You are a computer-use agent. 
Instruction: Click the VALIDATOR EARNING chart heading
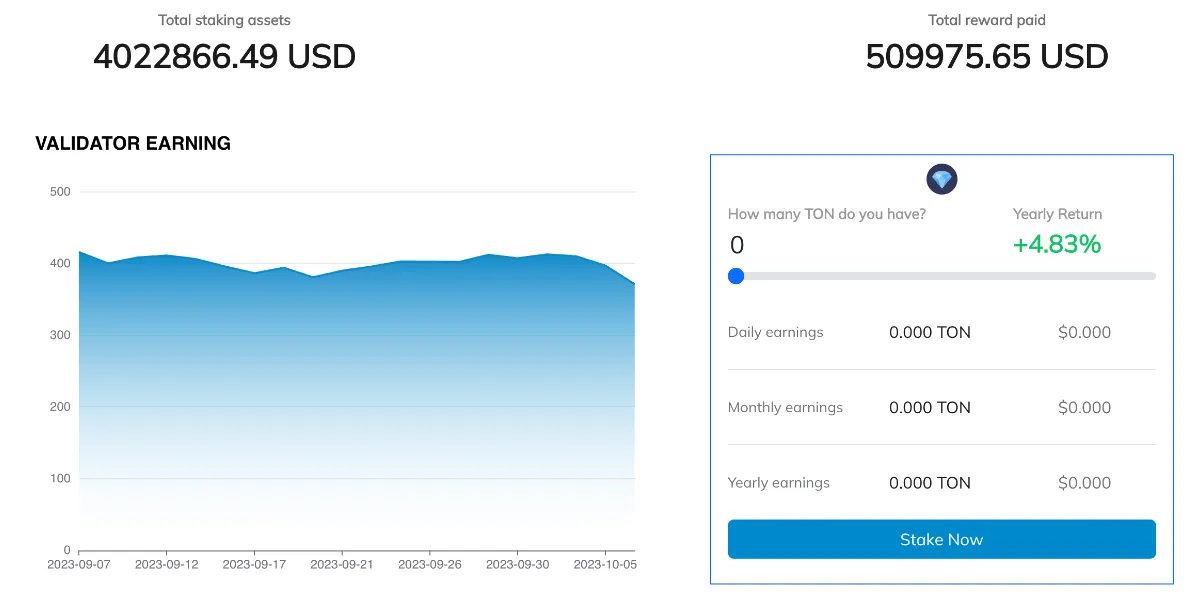tap(133, 144)
